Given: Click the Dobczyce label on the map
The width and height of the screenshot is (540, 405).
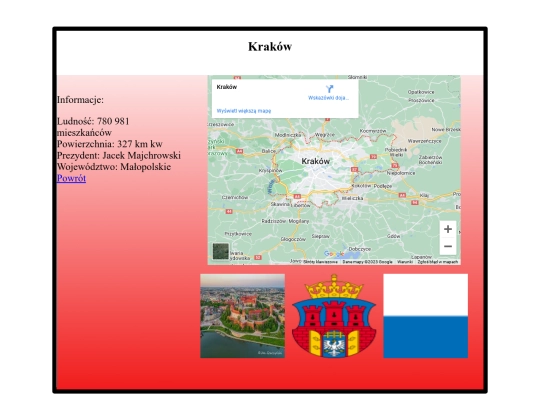Looking at the screenshot, I should pos(360,249).
